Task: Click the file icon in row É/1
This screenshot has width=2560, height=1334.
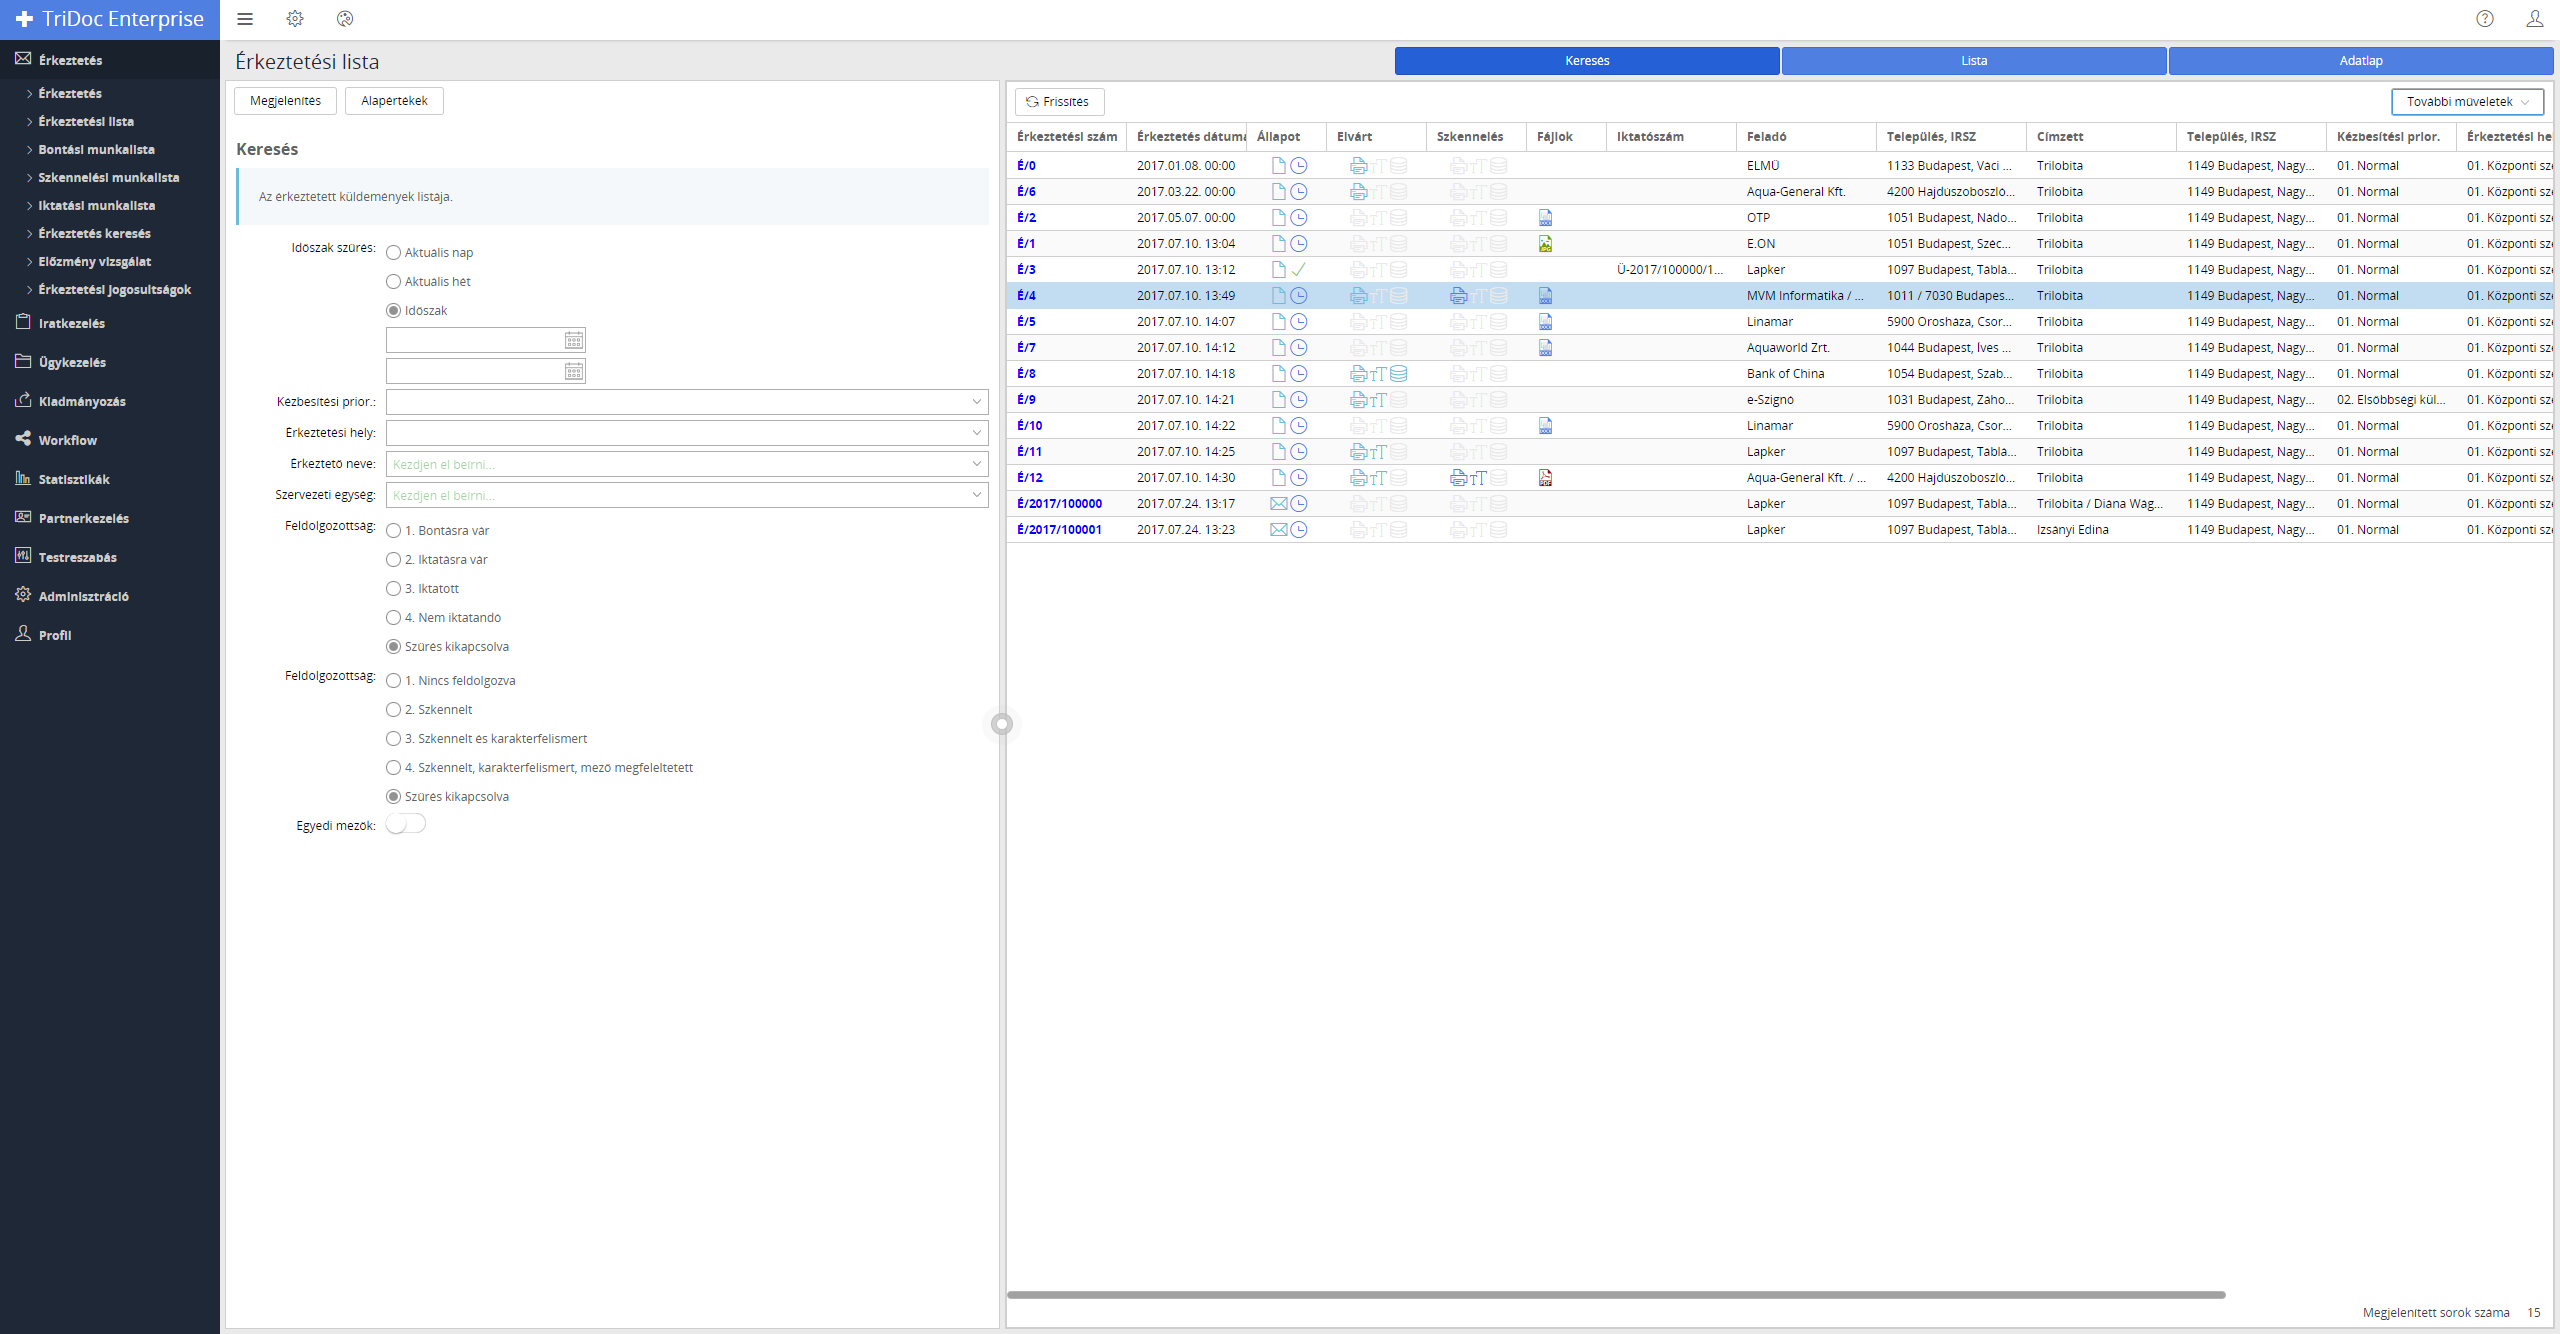Action: 1545,244
